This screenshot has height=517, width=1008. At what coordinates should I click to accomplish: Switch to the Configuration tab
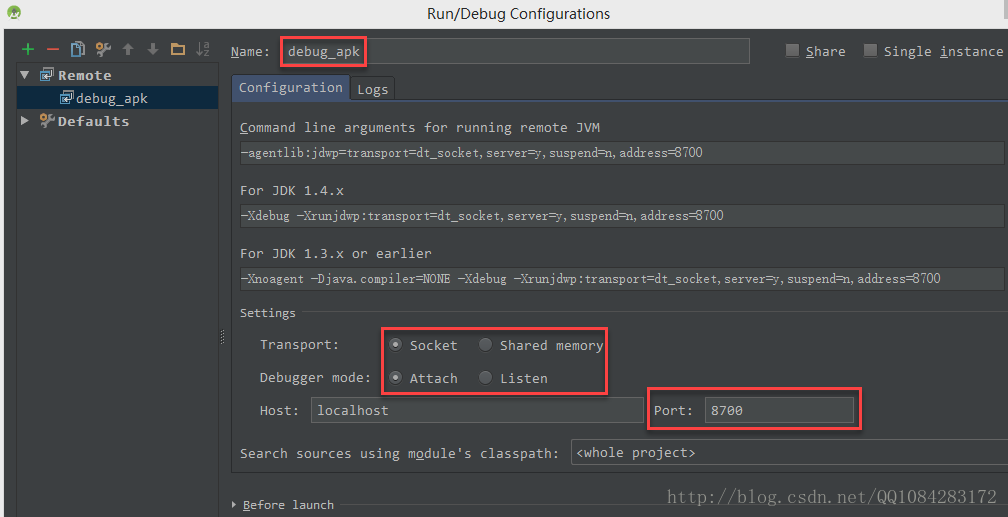[291, 87]
